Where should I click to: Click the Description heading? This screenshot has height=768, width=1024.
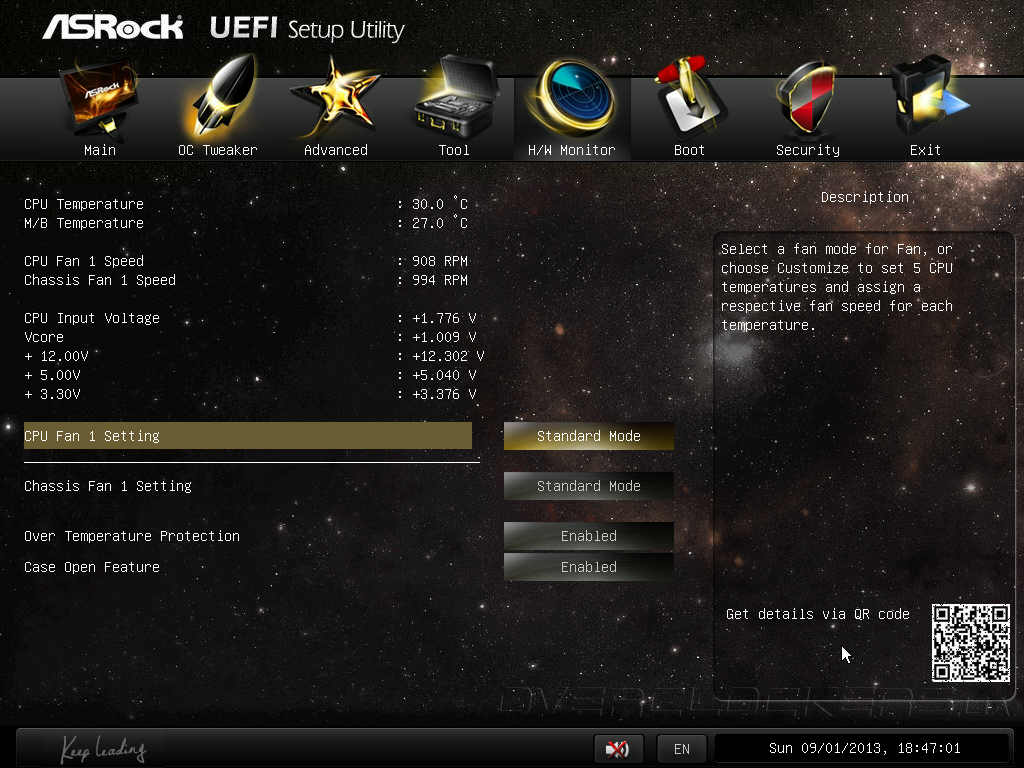point(865,197)
